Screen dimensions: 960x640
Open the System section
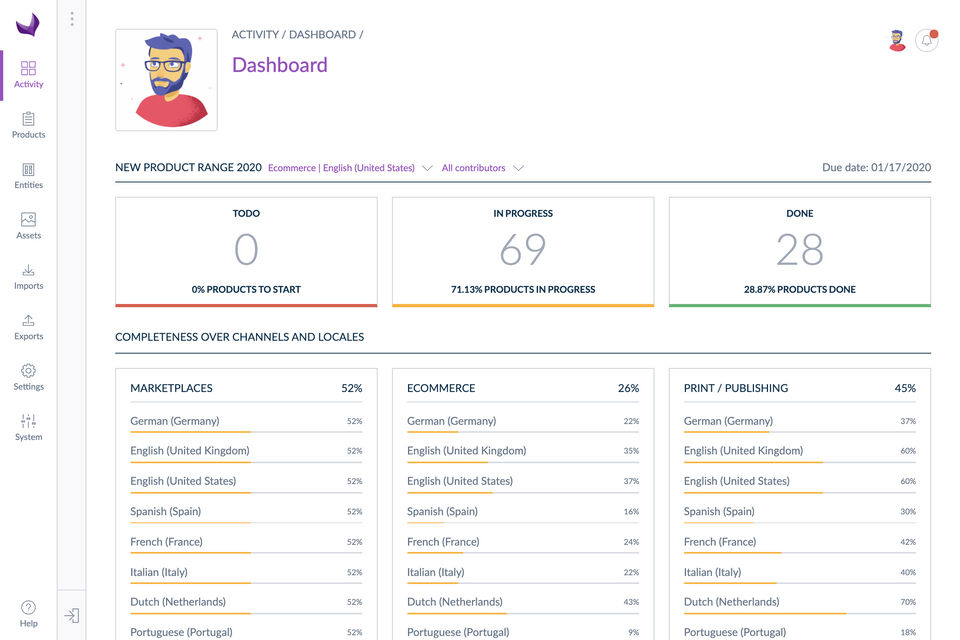(28, 427)
